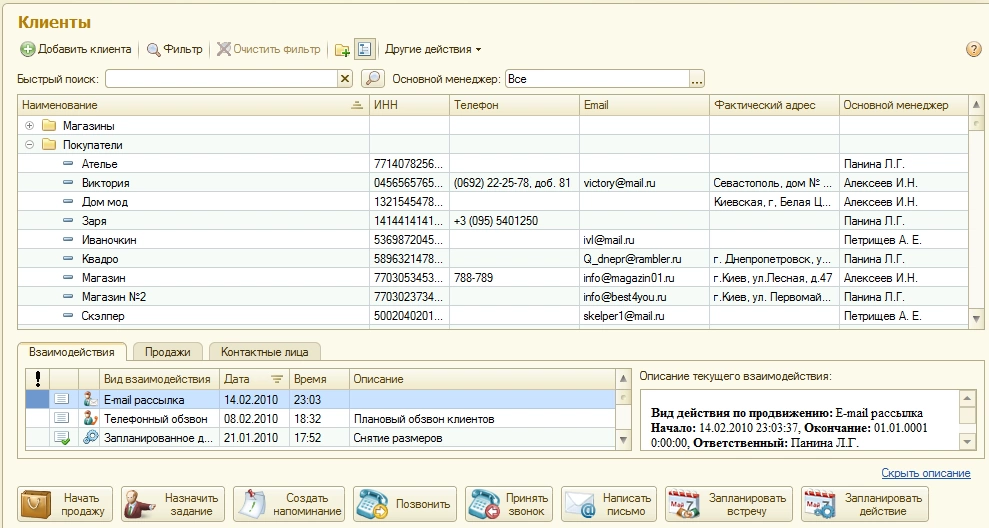Screen dimensions: 989x528
Task: Click the Скрыть описание link
Action: 926,473
